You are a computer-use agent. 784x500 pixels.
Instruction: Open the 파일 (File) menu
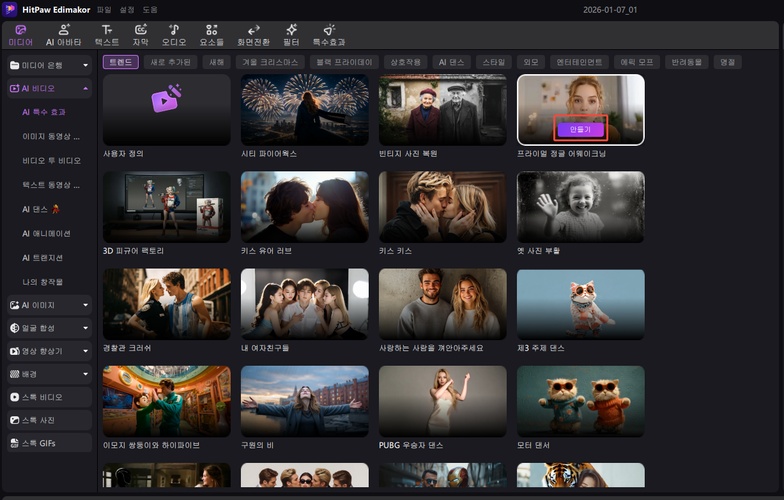pyautogui.click(x=104, y=9)
